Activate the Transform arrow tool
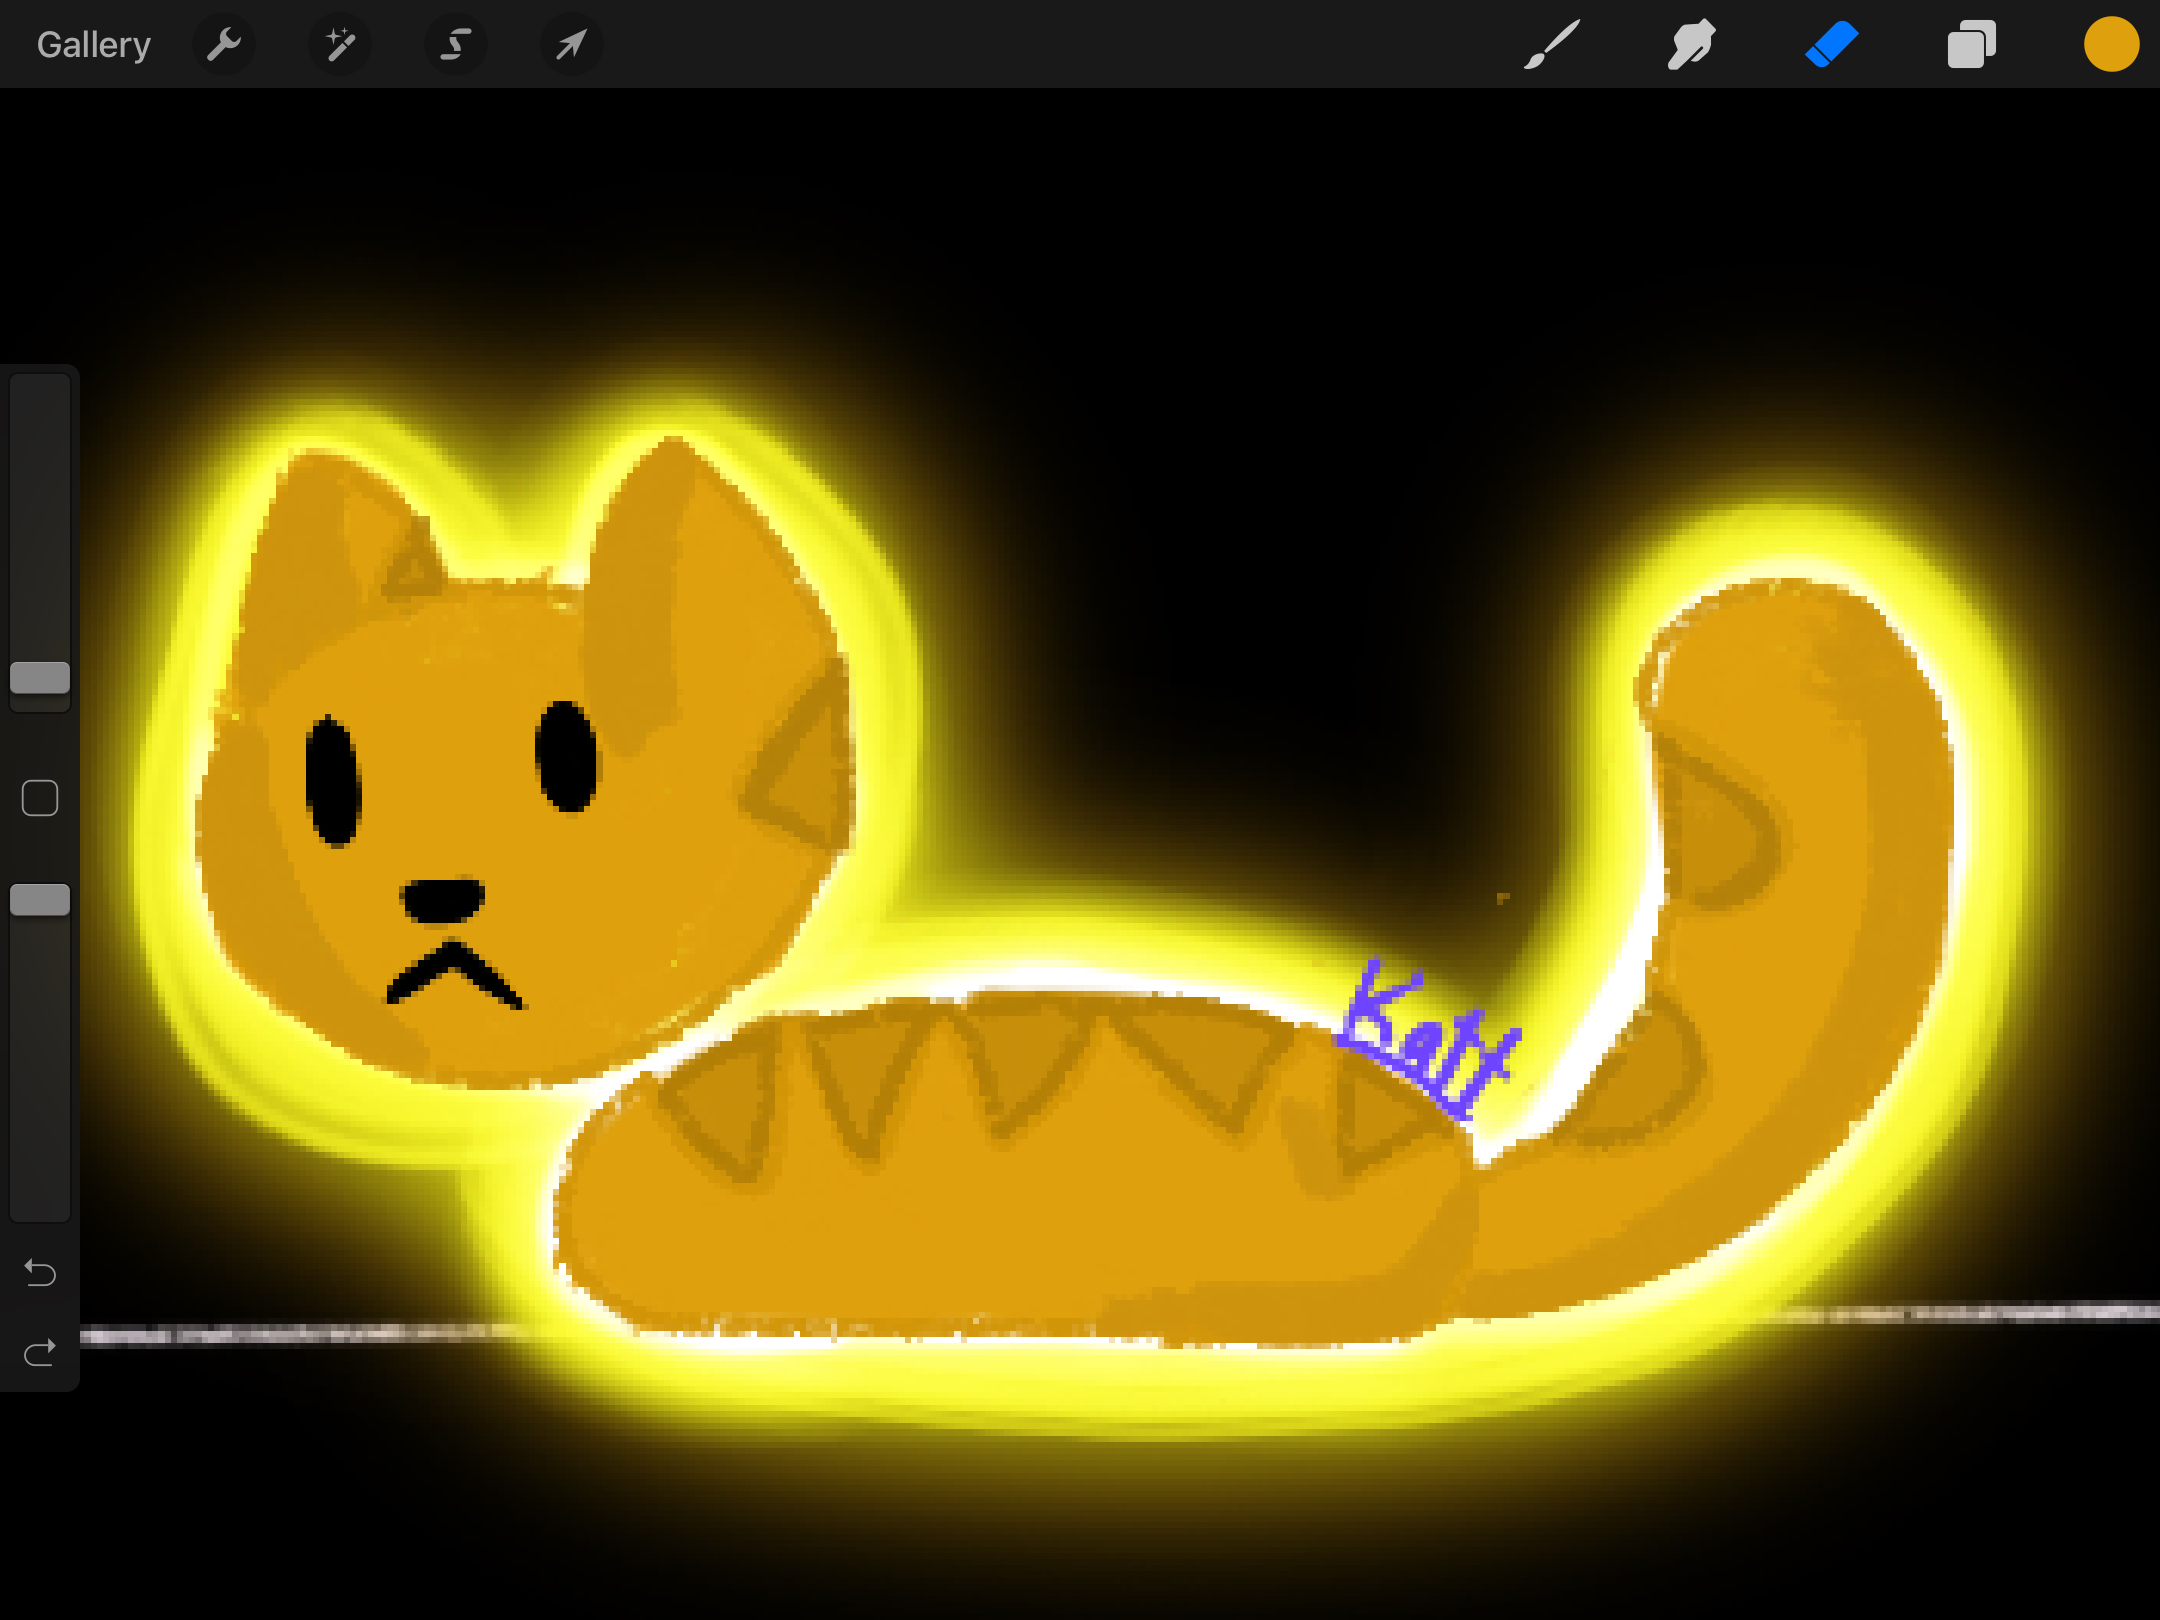The height and width of the screenshot is (1620, 2160). 571,45
